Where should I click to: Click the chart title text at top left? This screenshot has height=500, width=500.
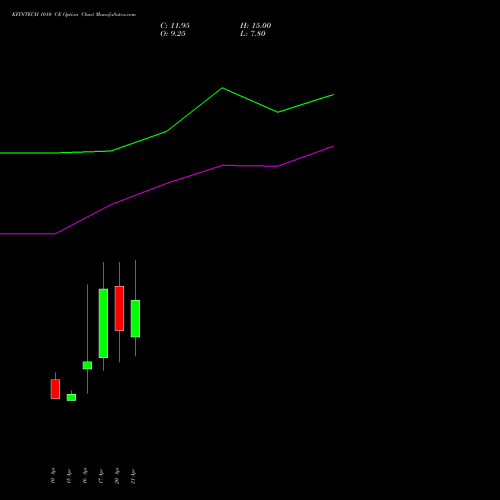tap(74, 15)
